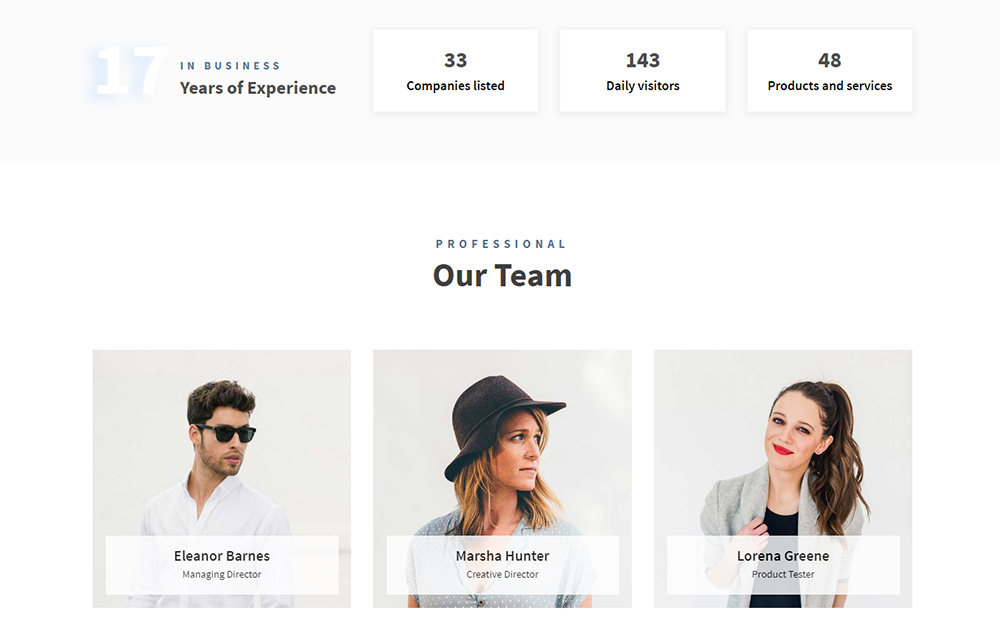The width and height of the screenshot is (1000, 622).
Task: Click the Lorena Greene name link
Action: (x=783, y=556)
